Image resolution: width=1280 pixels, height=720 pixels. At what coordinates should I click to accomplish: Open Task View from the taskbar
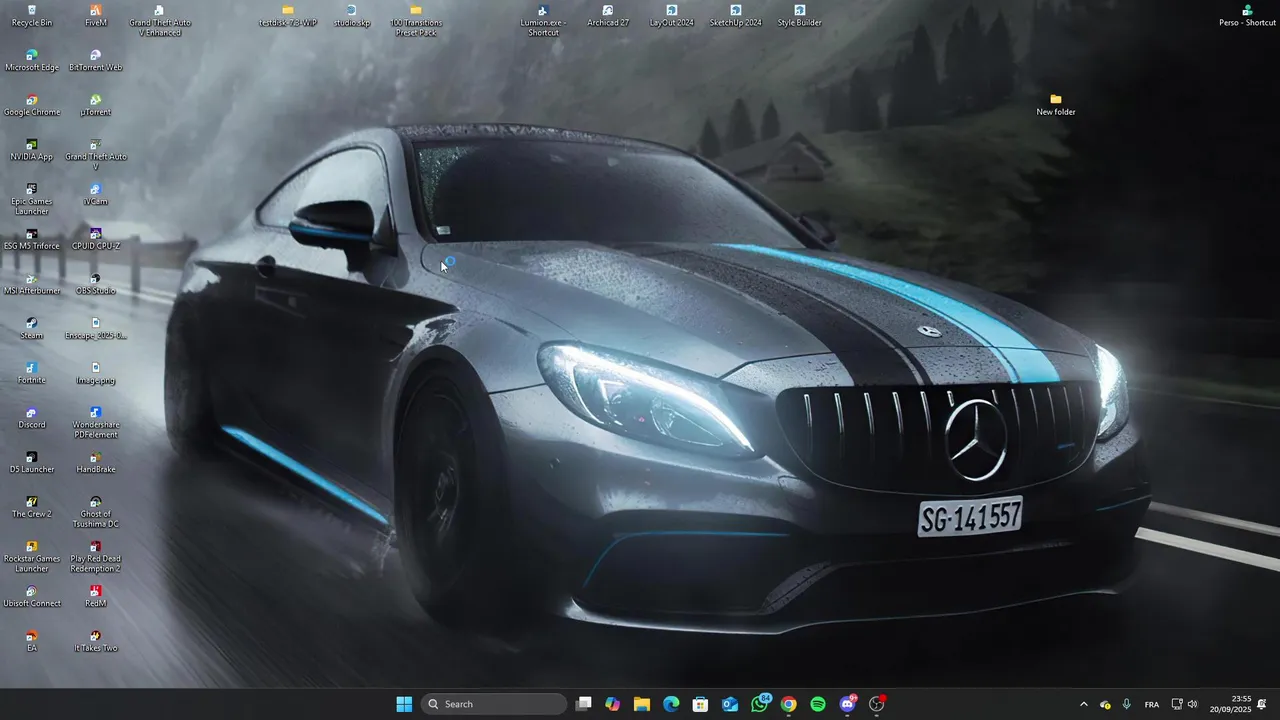point(584,704)
